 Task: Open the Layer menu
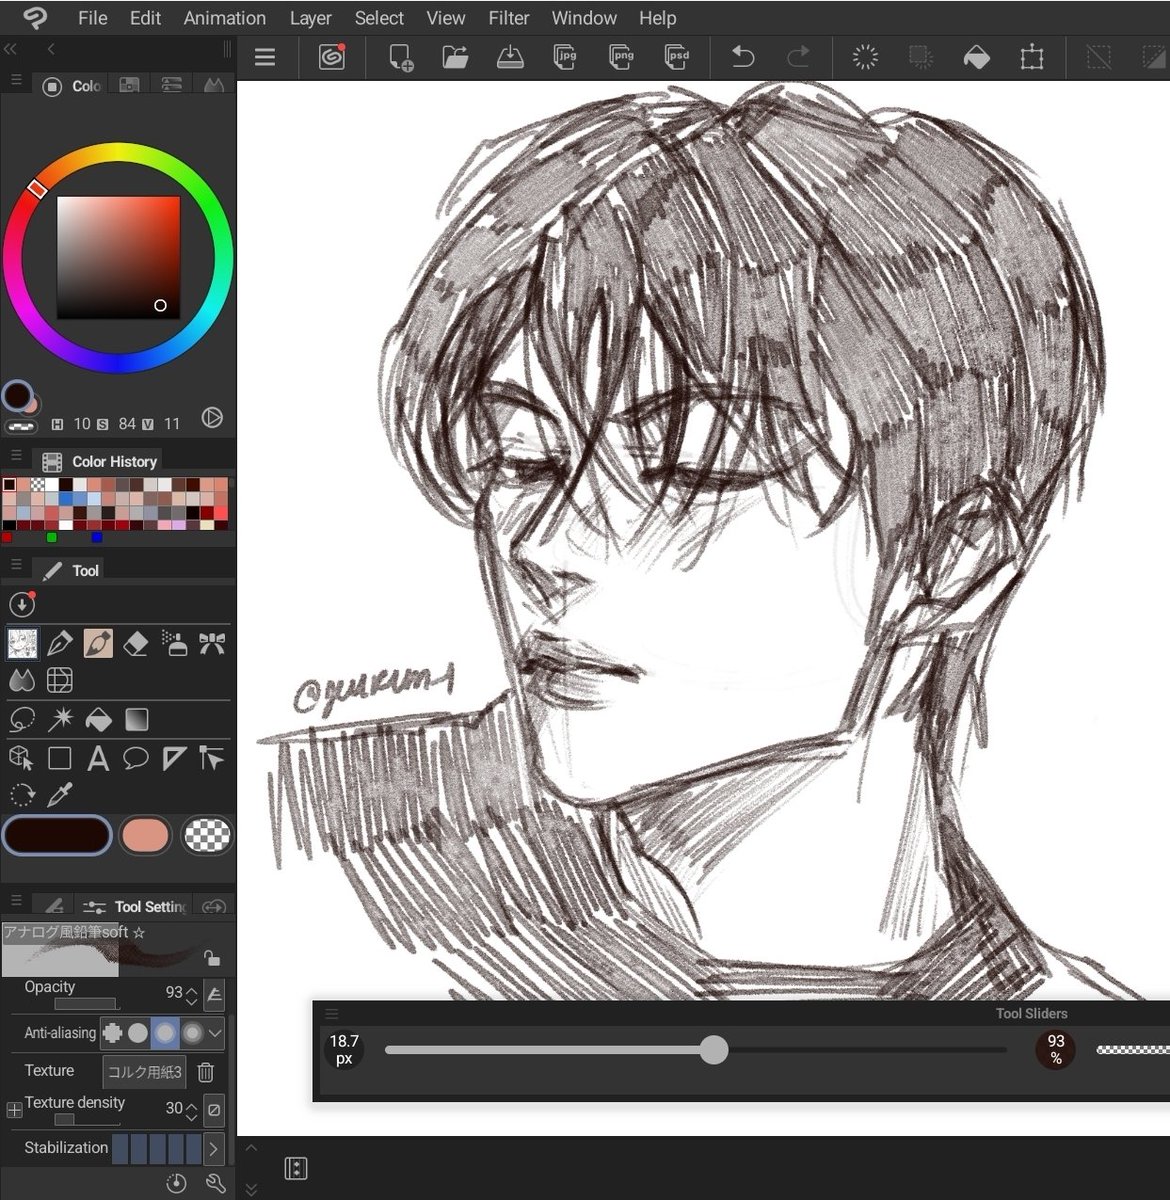point(310,18)
